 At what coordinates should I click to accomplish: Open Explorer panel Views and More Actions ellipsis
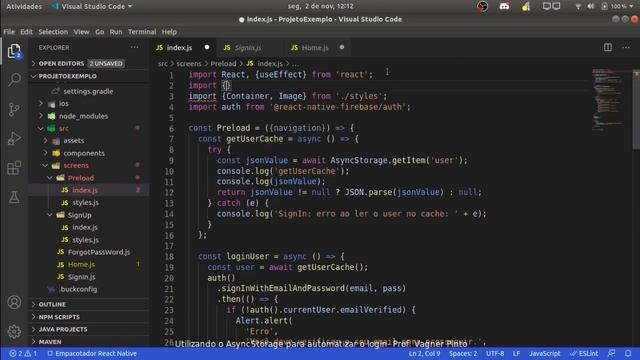pos(134,47)
